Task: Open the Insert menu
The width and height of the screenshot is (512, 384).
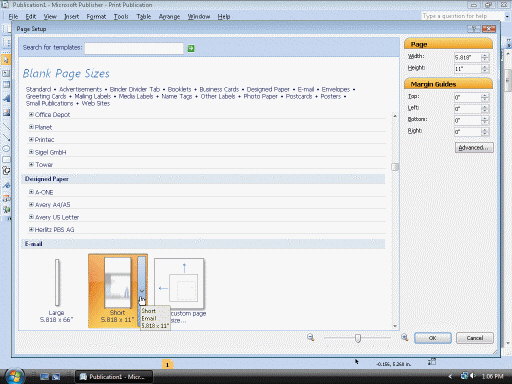Action: point(72,16)
